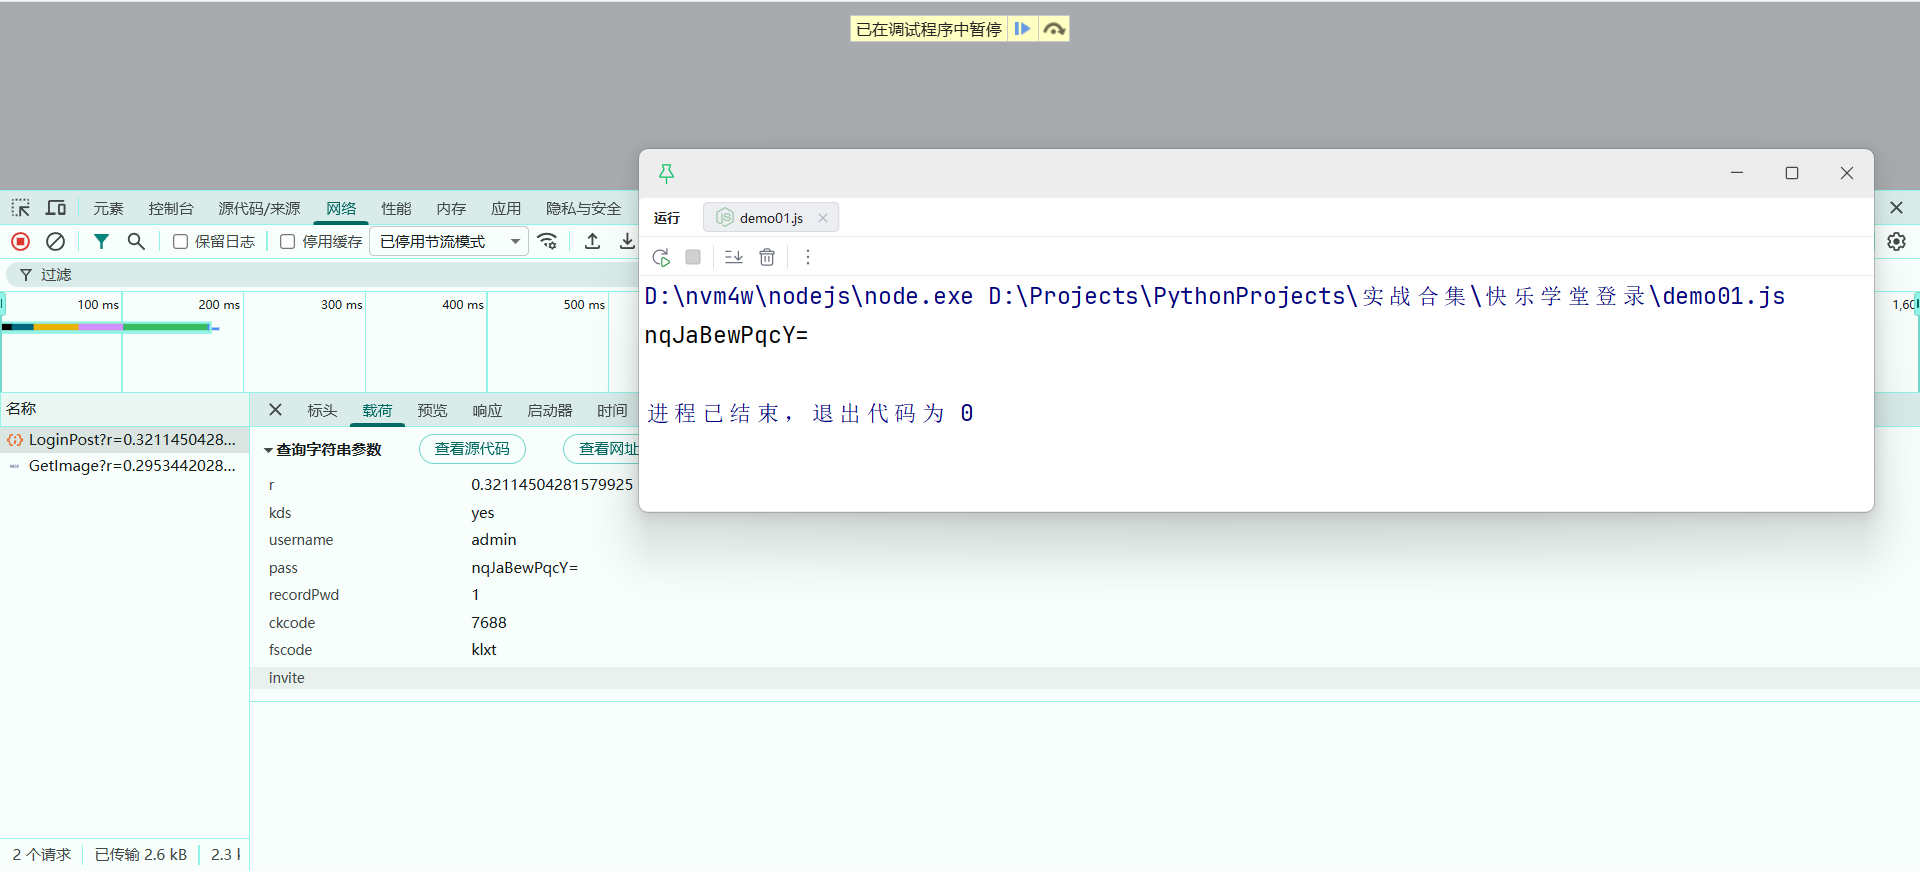Activate the inspect element picker icon

21,208
